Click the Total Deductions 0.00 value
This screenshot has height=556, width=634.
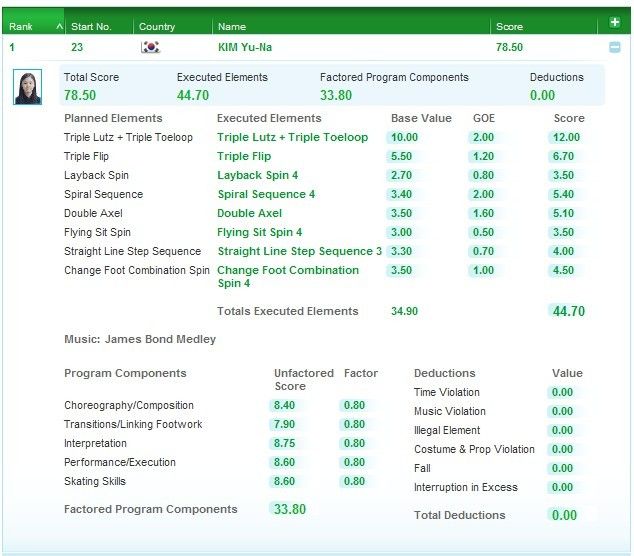tap(564, 516)
